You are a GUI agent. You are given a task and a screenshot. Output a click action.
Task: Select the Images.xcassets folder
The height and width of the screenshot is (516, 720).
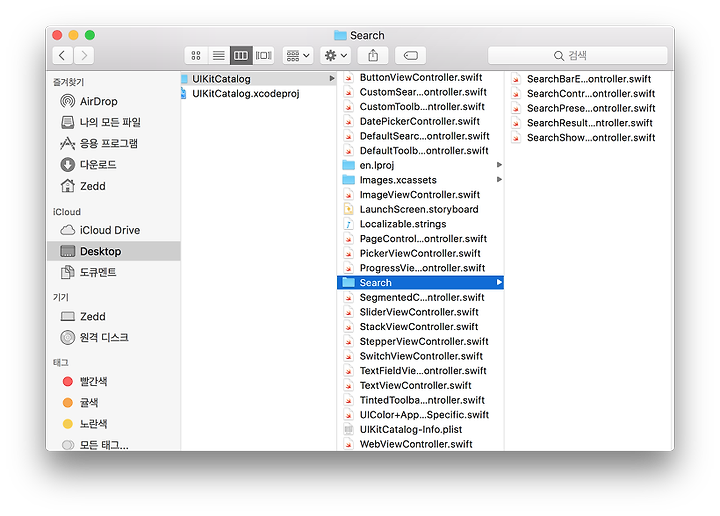click(420, 180)
